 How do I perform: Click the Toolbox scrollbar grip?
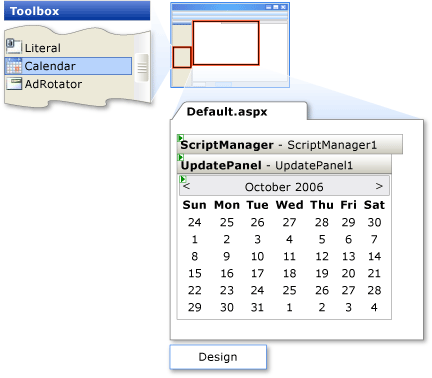pos(142,68)
